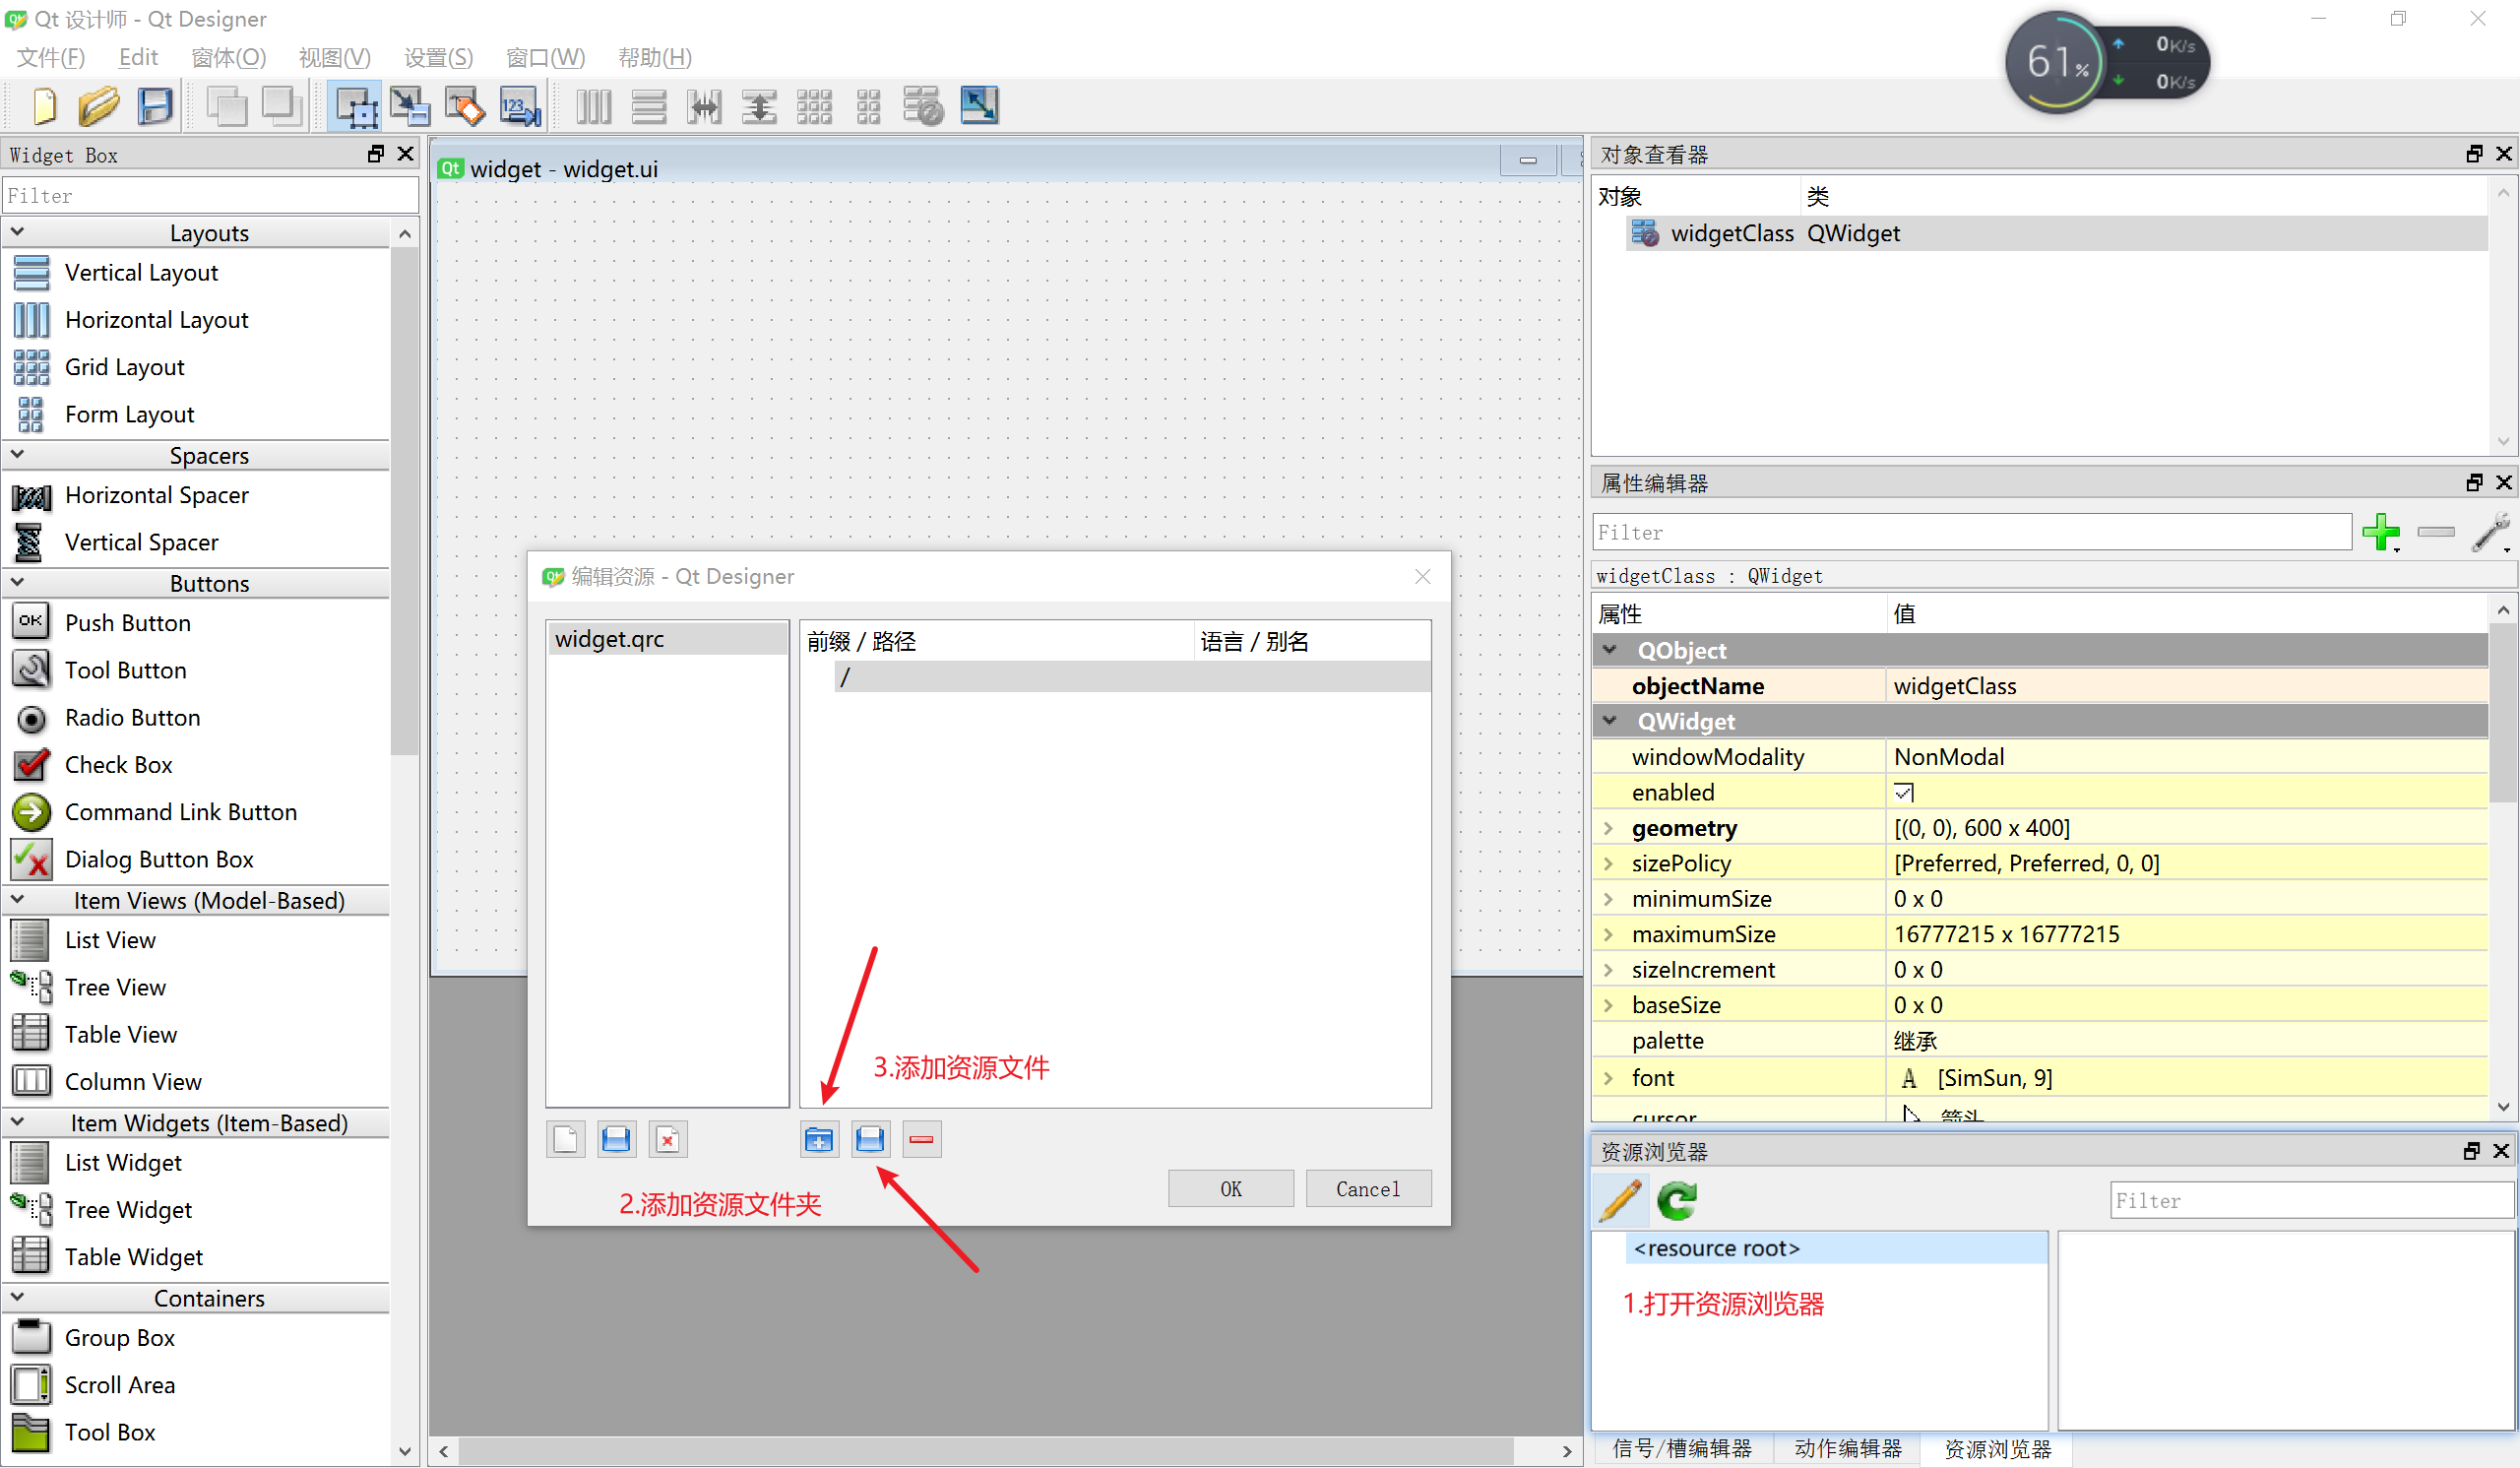Collapse the Layouts section
The width and height of the screenshot is (2520, 1468).
pyautogui.click(x=18, y=231)
